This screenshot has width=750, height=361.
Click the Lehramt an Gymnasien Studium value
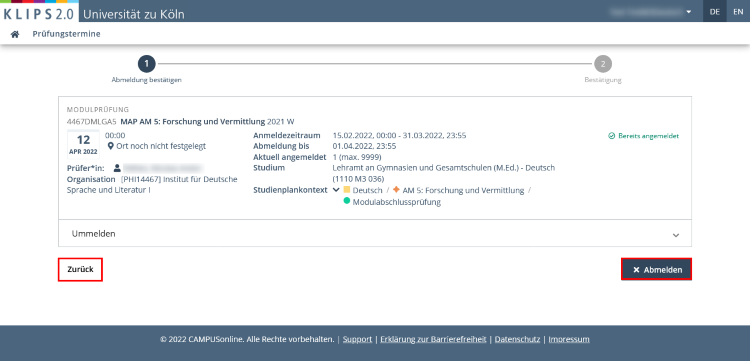pyautogui.click(x=443, y=174)
